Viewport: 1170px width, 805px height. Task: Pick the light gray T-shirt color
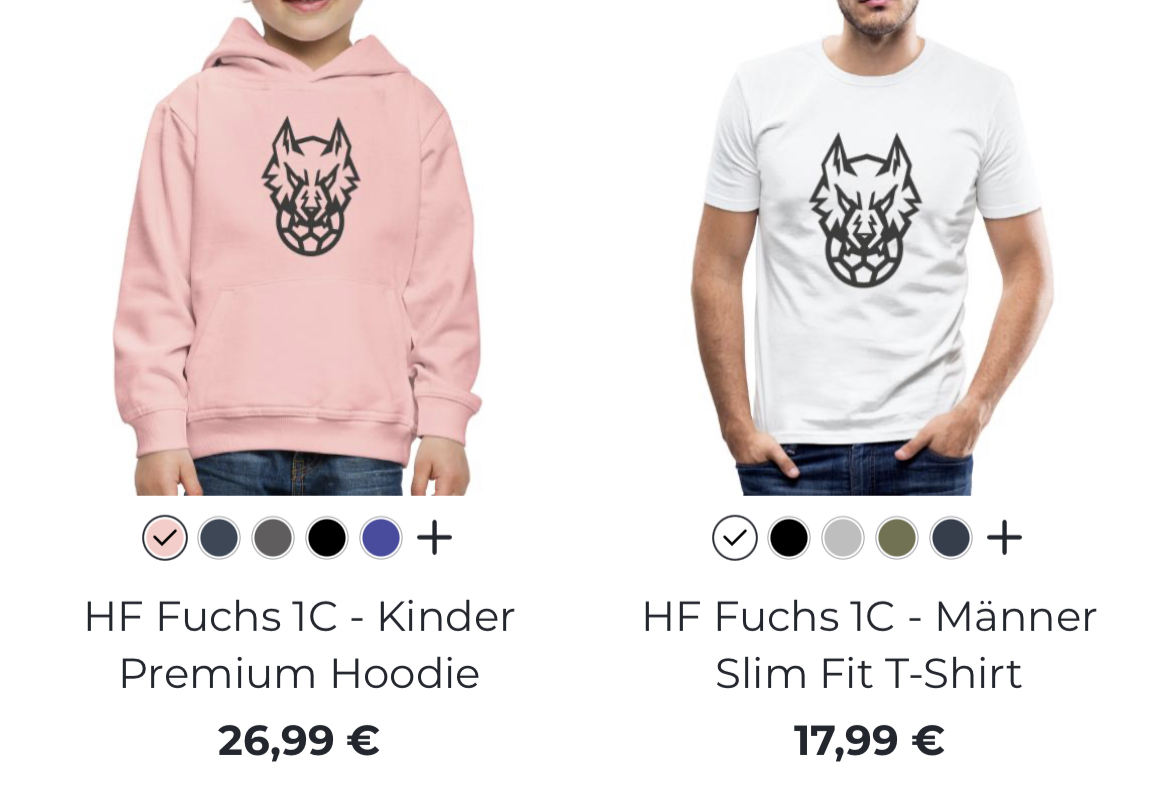[x=842, y=538]
